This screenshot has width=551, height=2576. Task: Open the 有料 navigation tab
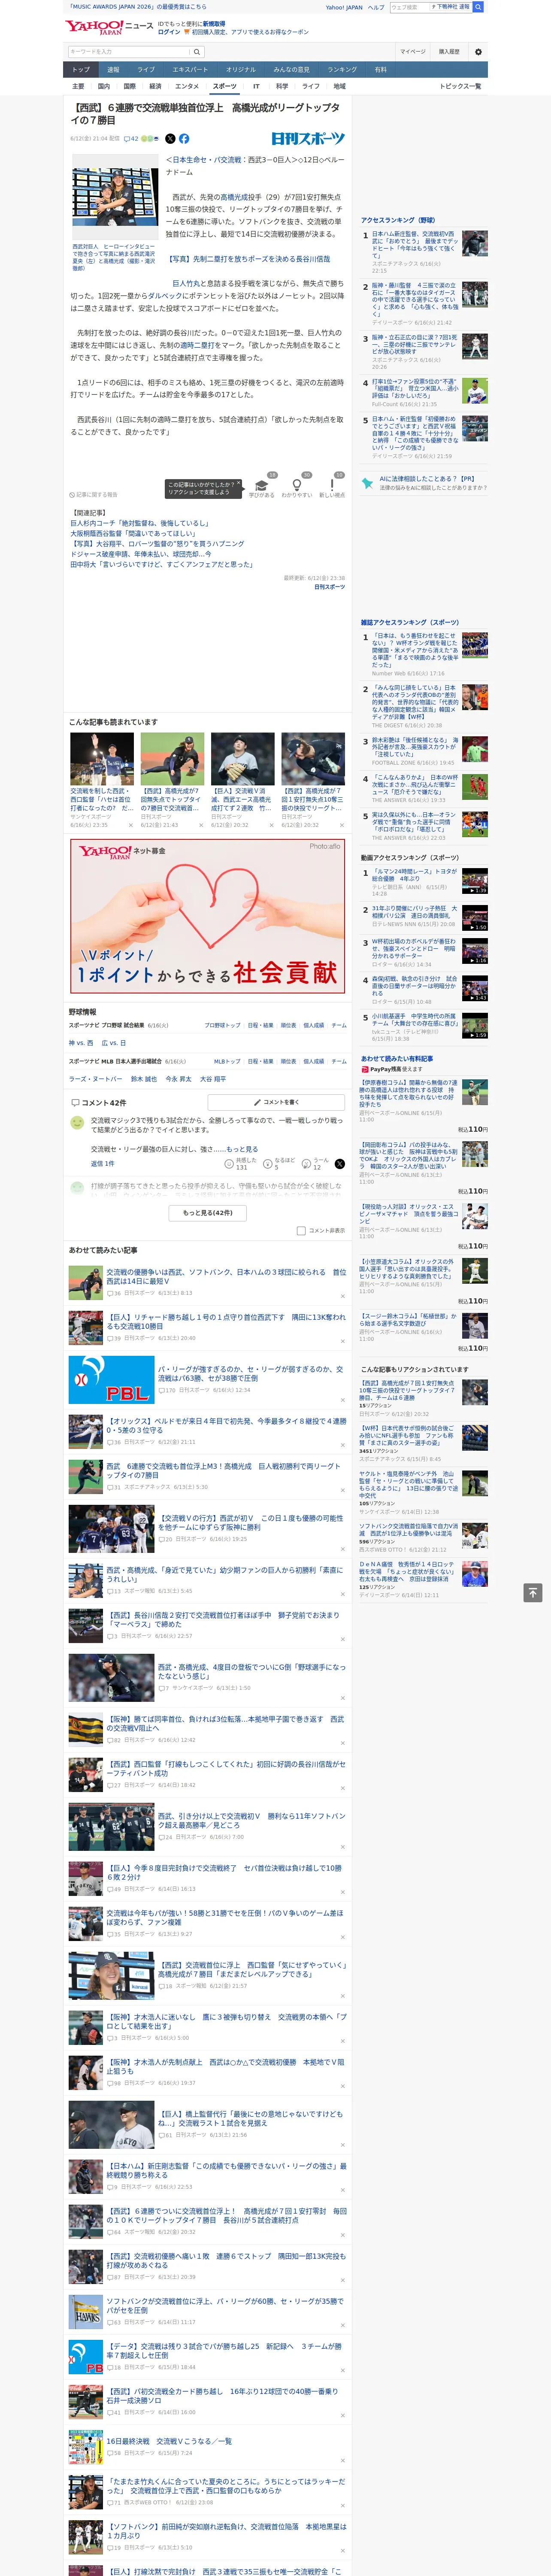coord(380,70)
